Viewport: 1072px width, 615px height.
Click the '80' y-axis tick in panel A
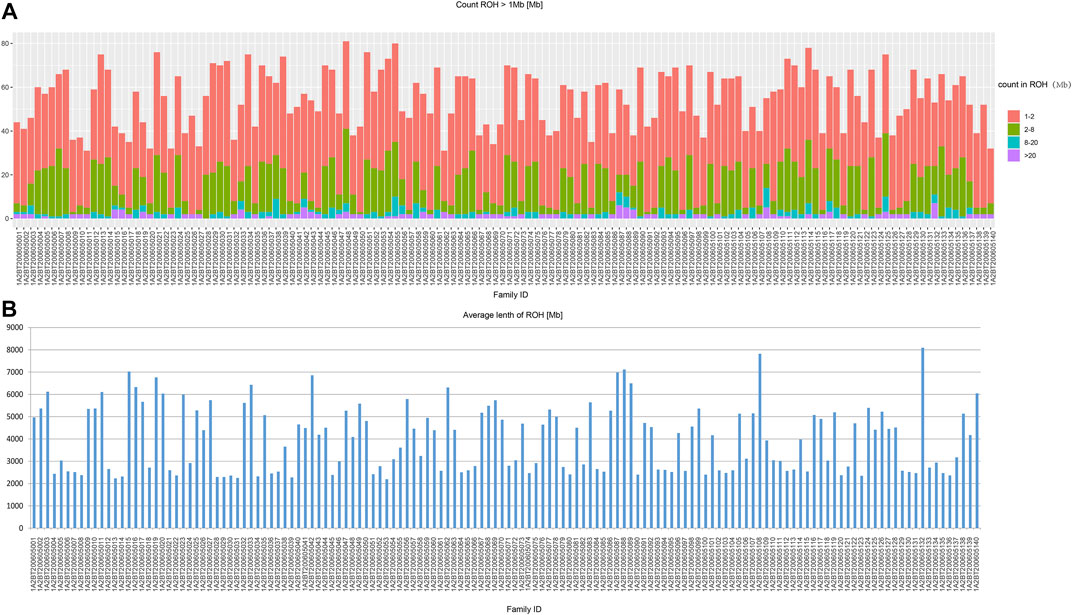(5, 44)
